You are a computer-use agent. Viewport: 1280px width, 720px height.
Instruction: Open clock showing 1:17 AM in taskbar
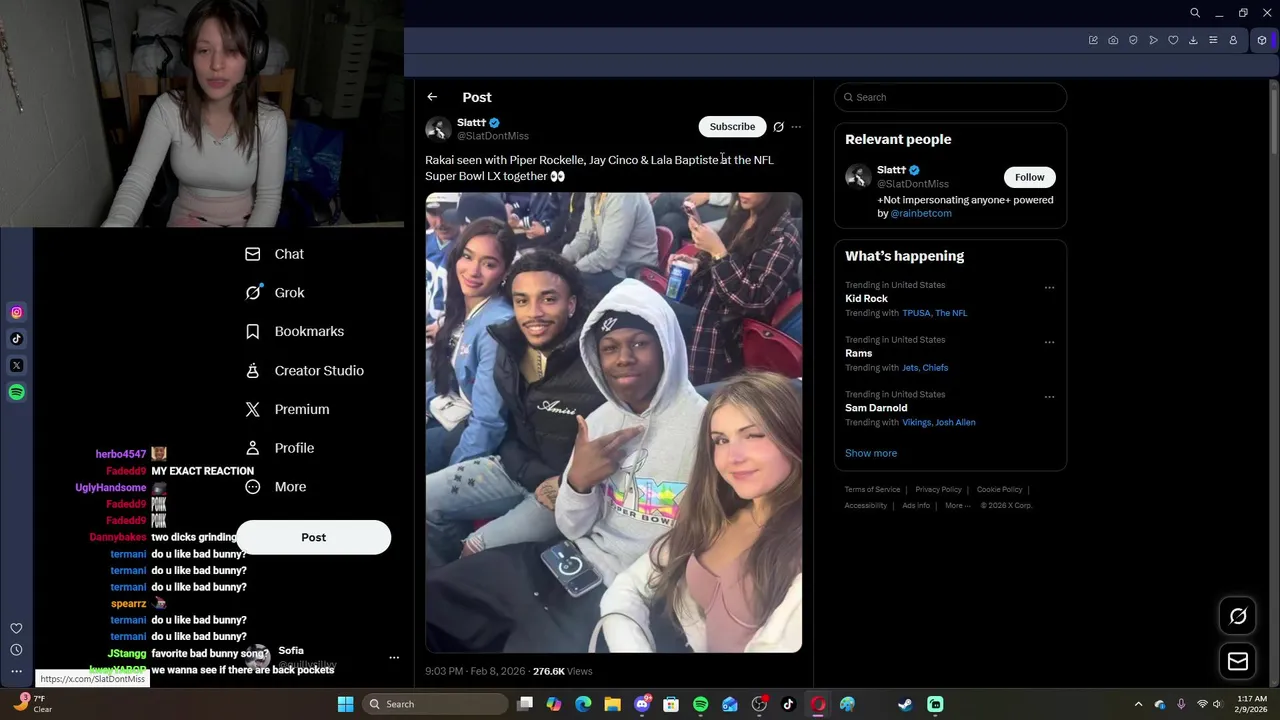(x=1252, y=704)
